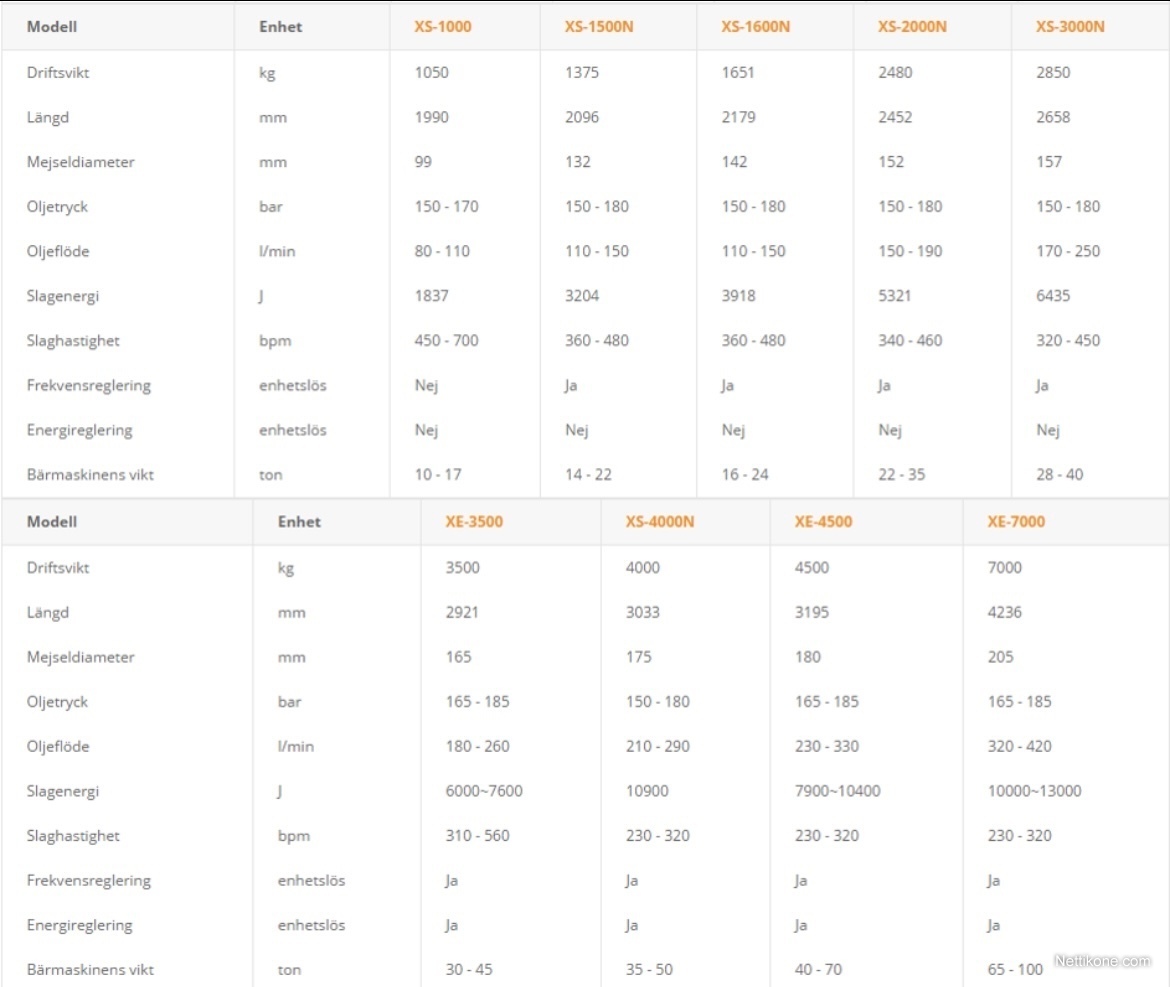This screenshot has height=987, width=1170.
Task: Select Bärmaskinens vikt value 35 - 50
Action: click(649, 970)
